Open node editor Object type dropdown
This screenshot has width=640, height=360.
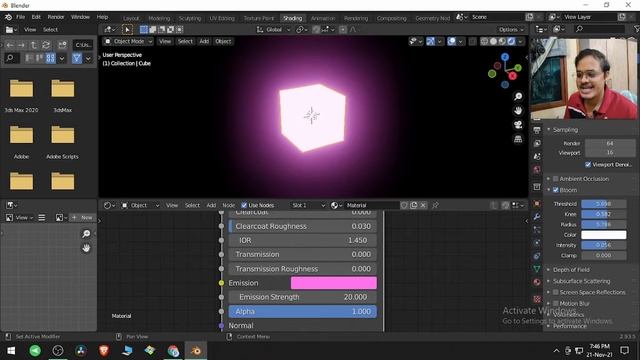pyautogui.click(x=140, y=205)
